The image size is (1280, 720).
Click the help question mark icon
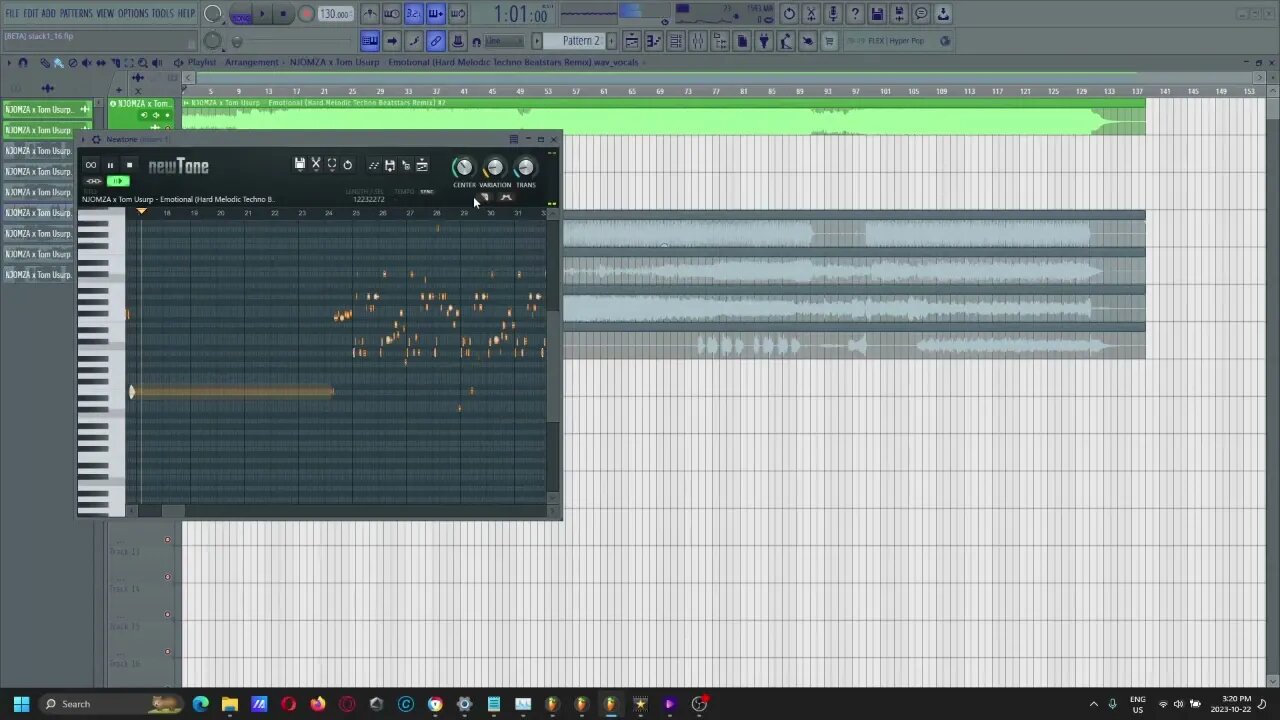[855, 14]
